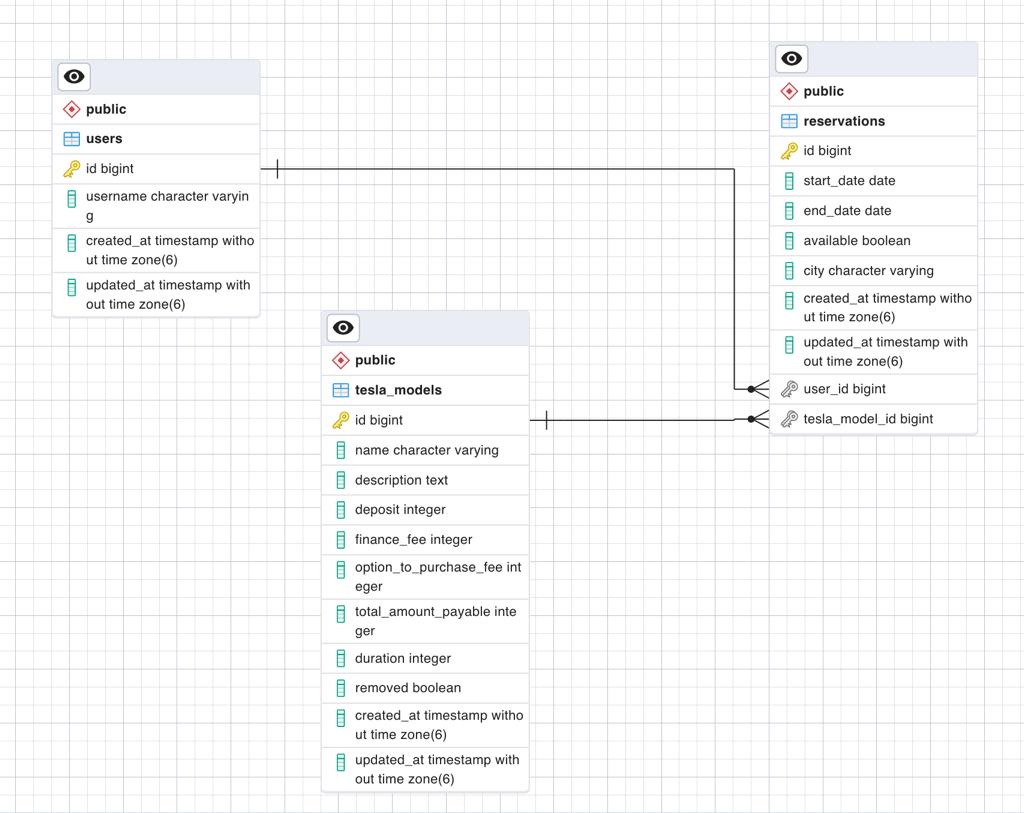Toggle eye visibility on tesla_models table
This screenshot has height=813, width=1024.
pyautogui.click(x=343, y=328)
